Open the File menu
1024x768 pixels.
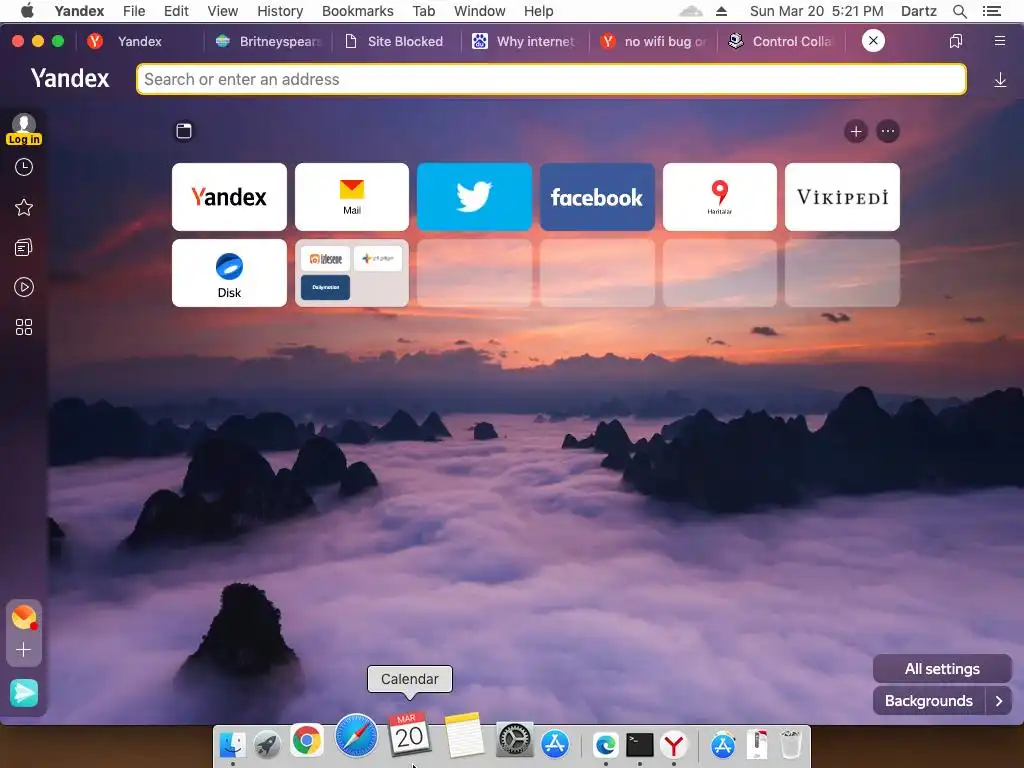pyautogui.click(x=134, y=11)
